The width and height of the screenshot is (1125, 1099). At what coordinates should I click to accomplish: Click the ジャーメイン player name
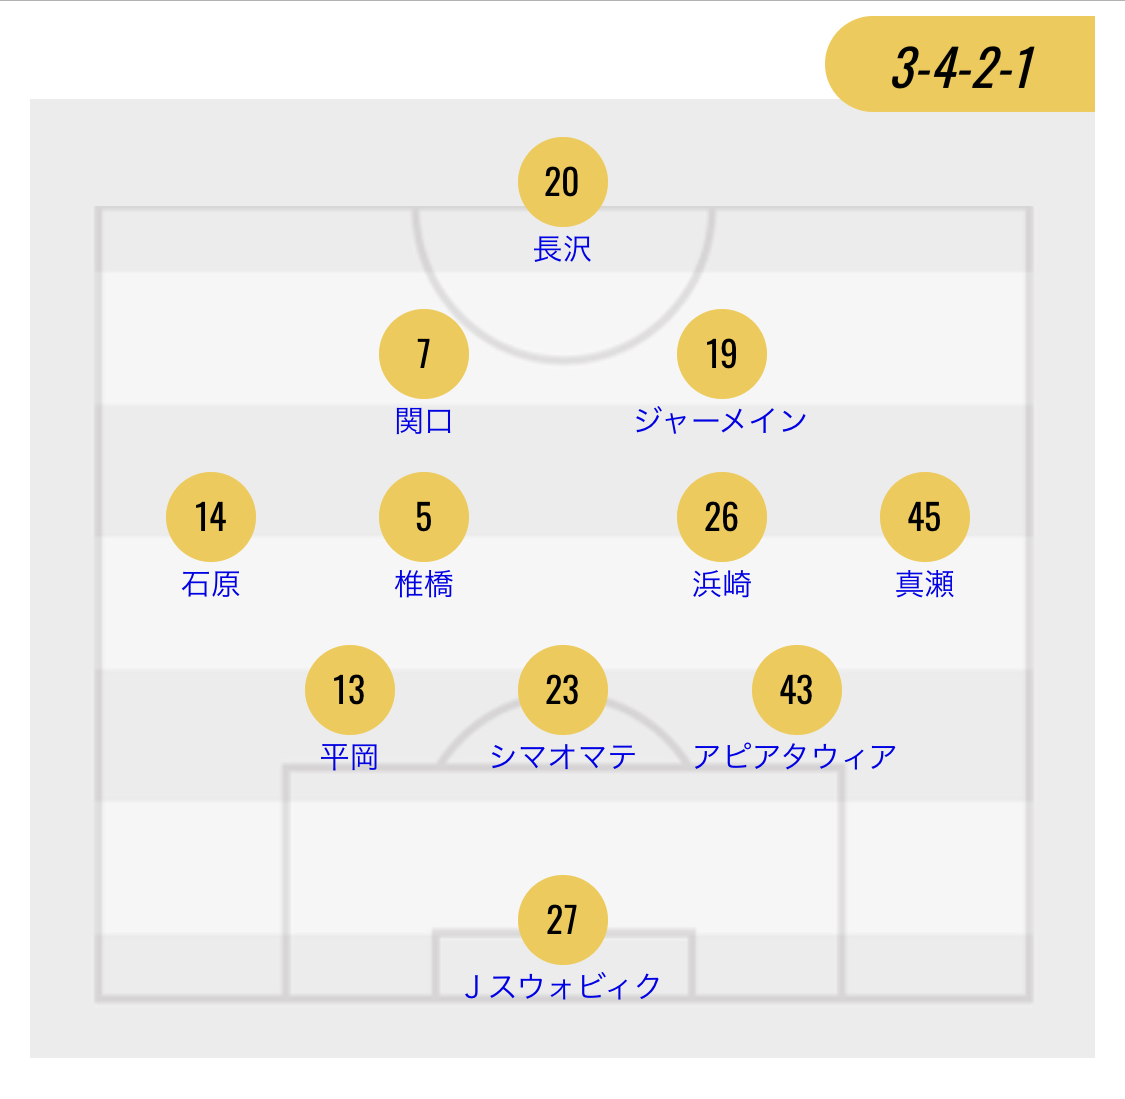721,421
